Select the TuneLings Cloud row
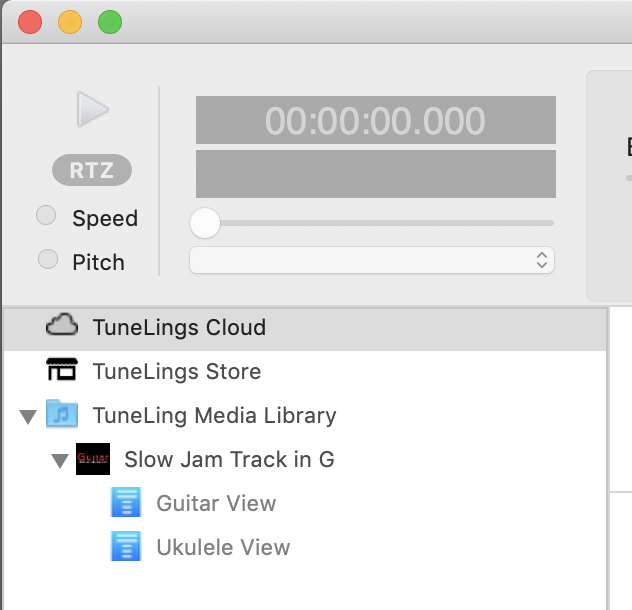Image resolution: width=632 pixels, height=610 pixels. point(305,327)
